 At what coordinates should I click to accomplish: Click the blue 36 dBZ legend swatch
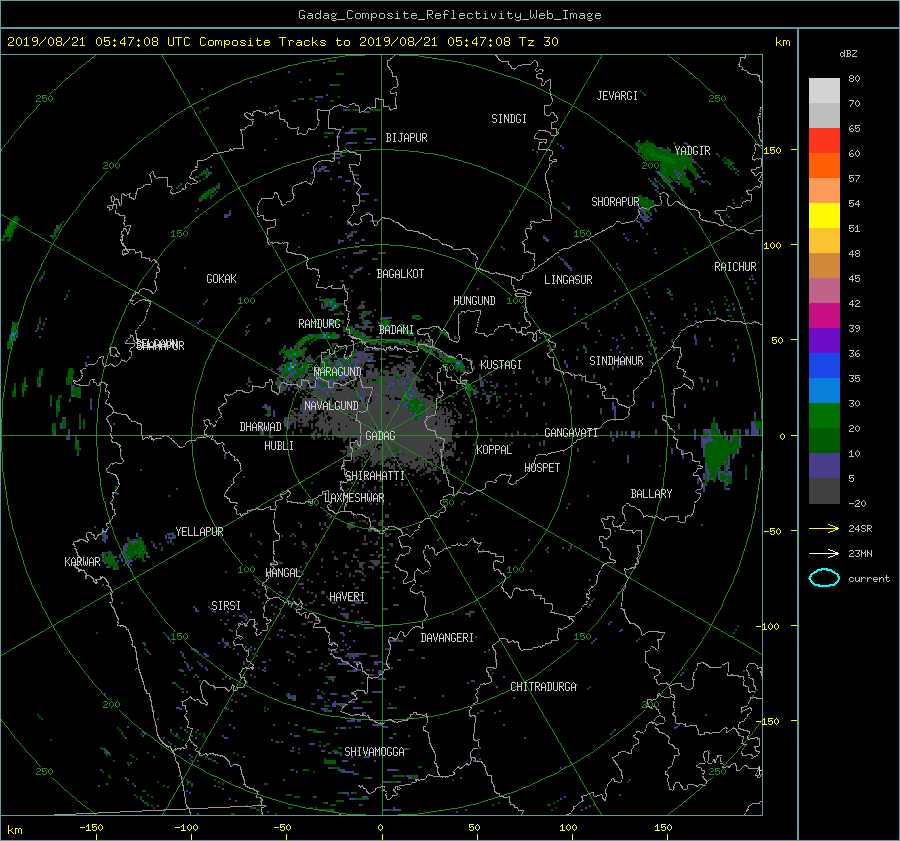click(x=824, y=365)
